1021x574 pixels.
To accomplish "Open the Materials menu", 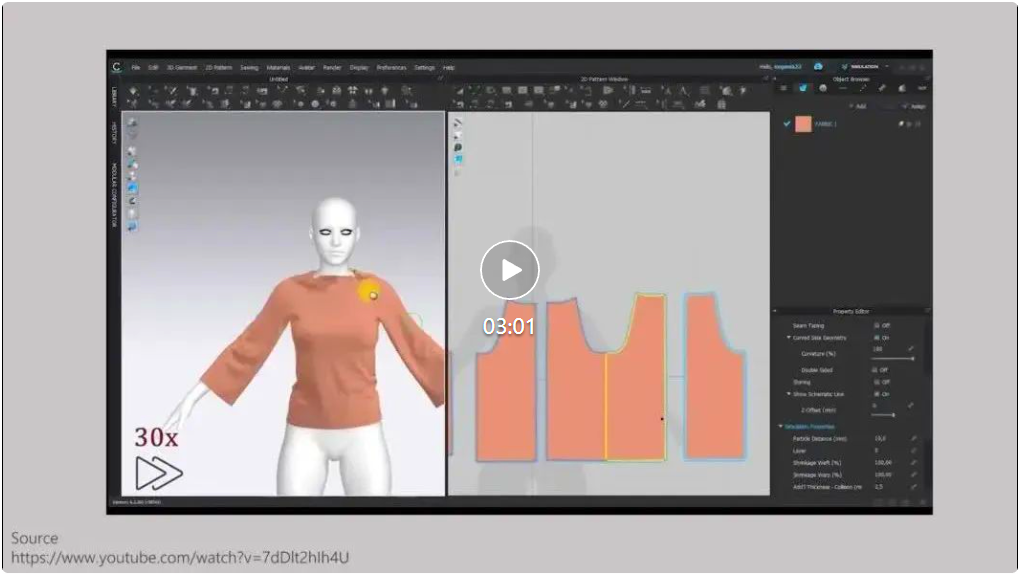I will [278, 68].
